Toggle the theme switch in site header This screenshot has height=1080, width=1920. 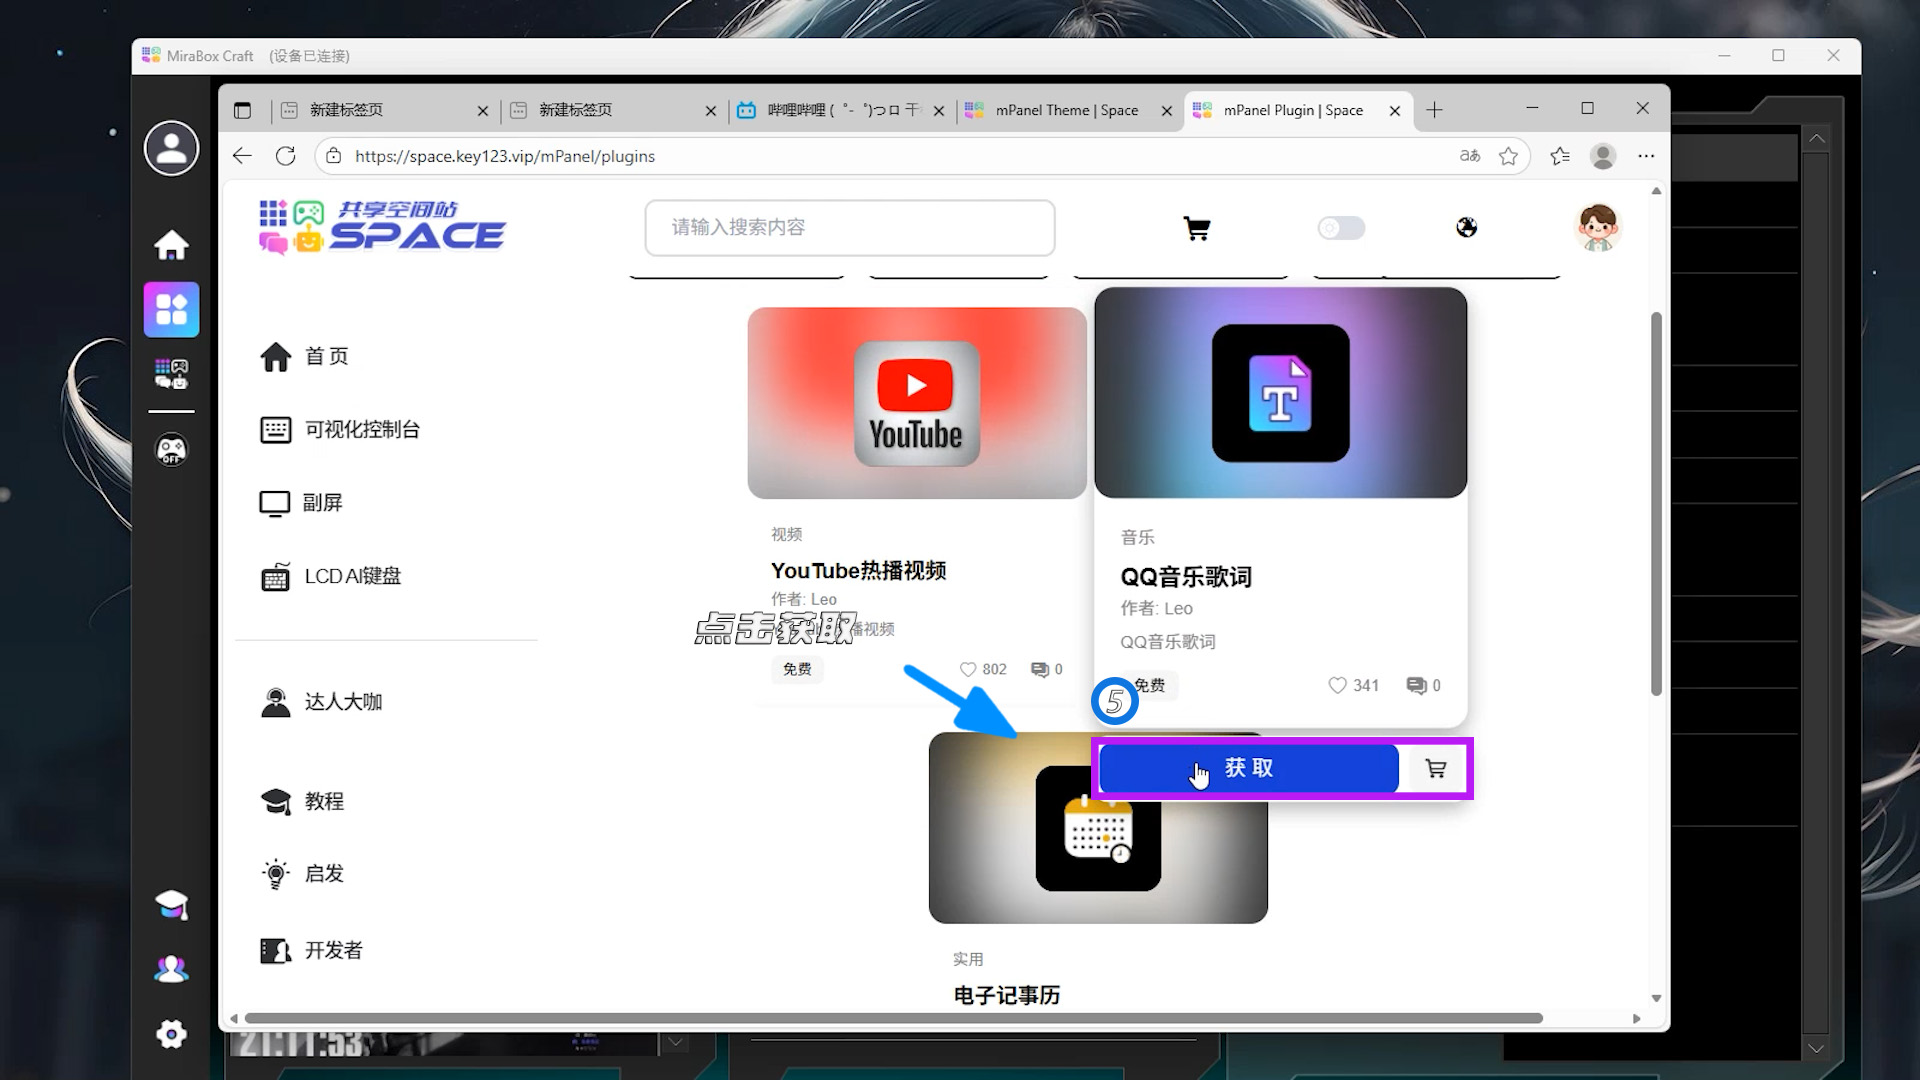pos(1341,228)
